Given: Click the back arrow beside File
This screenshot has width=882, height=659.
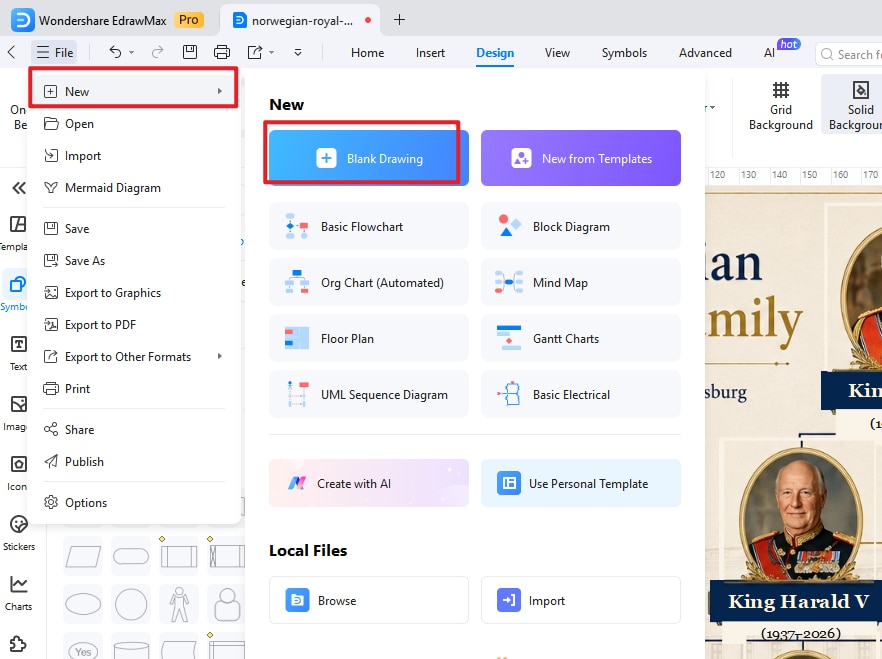Looking at the screenshot, I should click(11, 52).
